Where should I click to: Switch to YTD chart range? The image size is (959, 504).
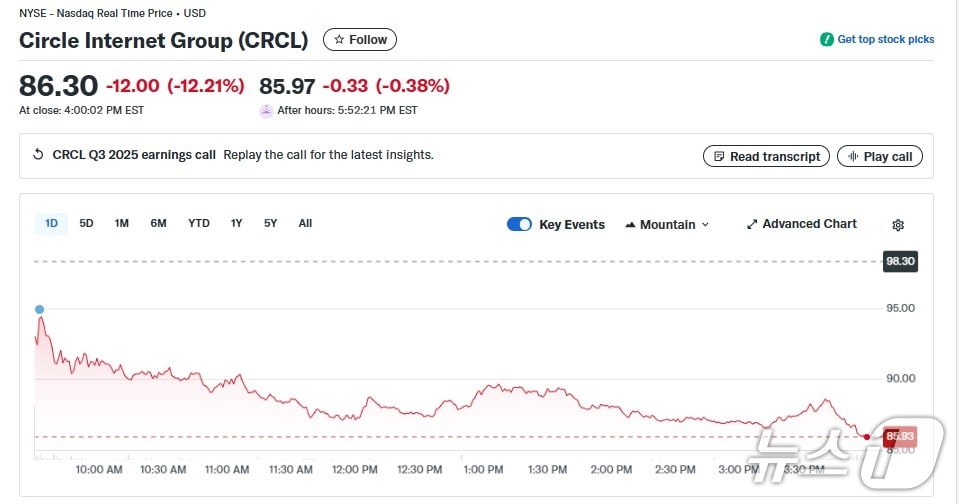pos(199,223)
